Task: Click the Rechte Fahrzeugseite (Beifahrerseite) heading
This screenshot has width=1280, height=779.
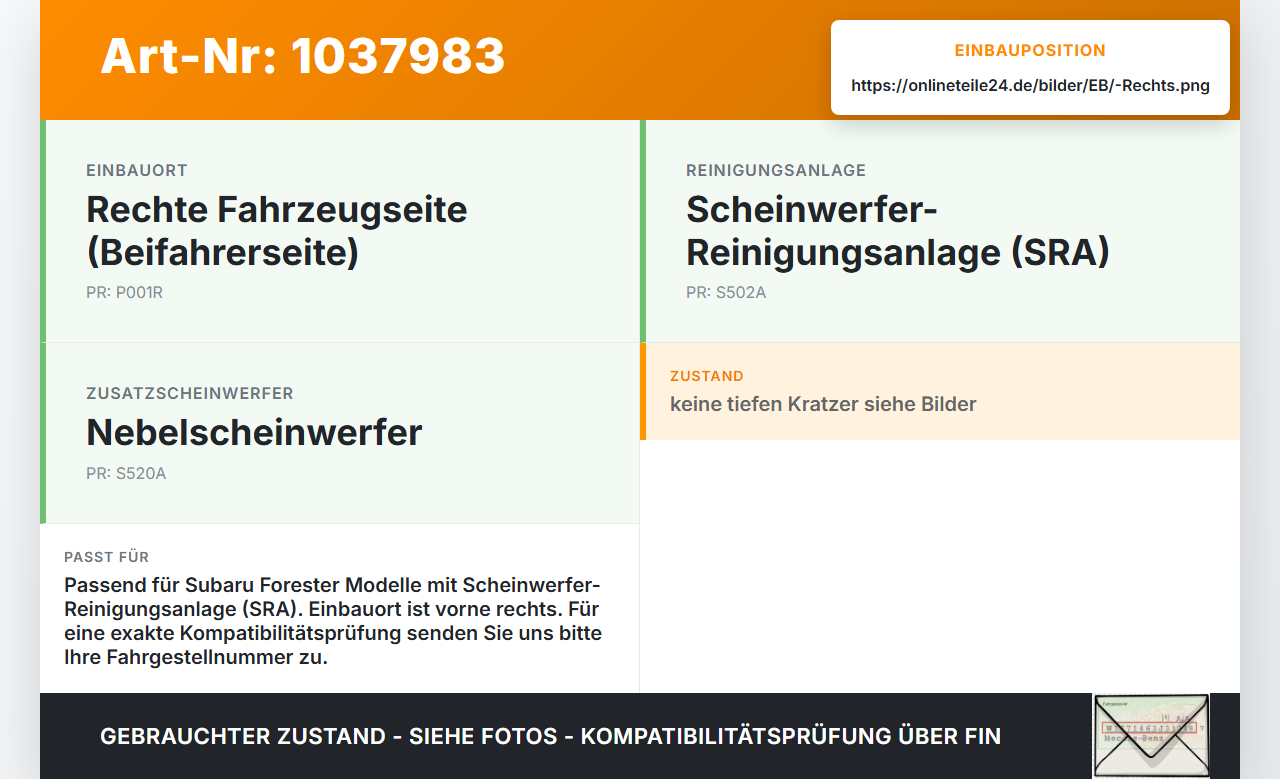Action: click(277, 231)
